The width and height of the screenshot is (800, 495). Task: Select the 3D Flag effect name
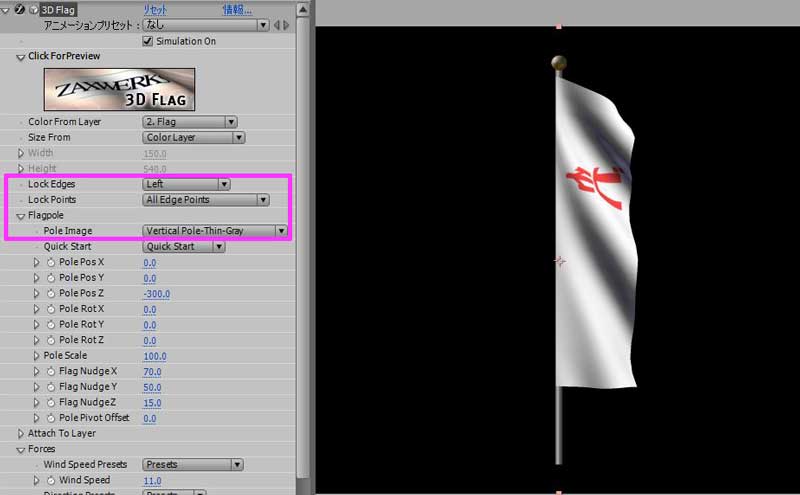point(58,10)
